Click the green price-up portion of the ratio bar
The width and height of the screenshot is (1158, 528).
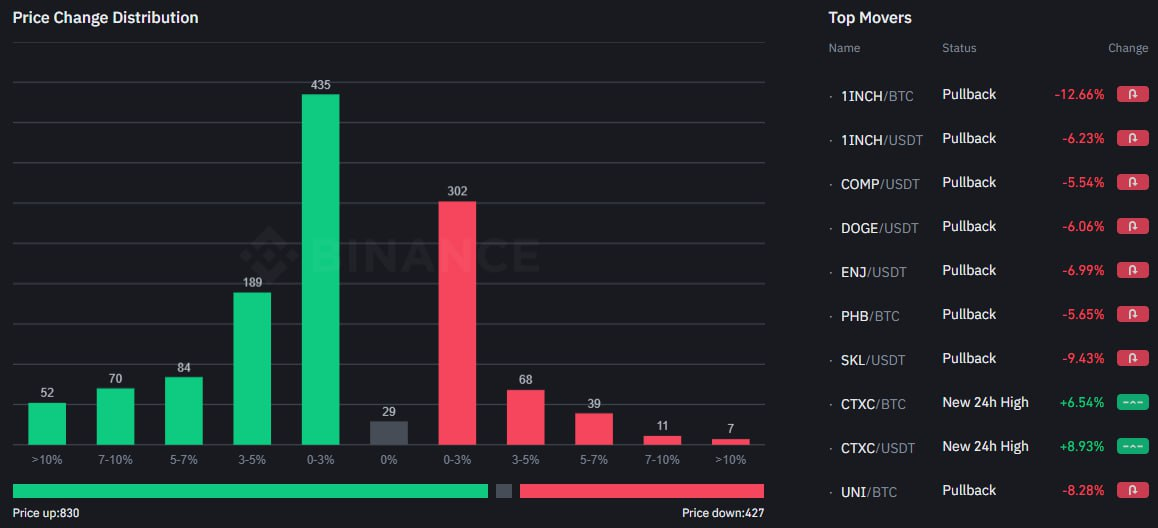tap(250, 491)
